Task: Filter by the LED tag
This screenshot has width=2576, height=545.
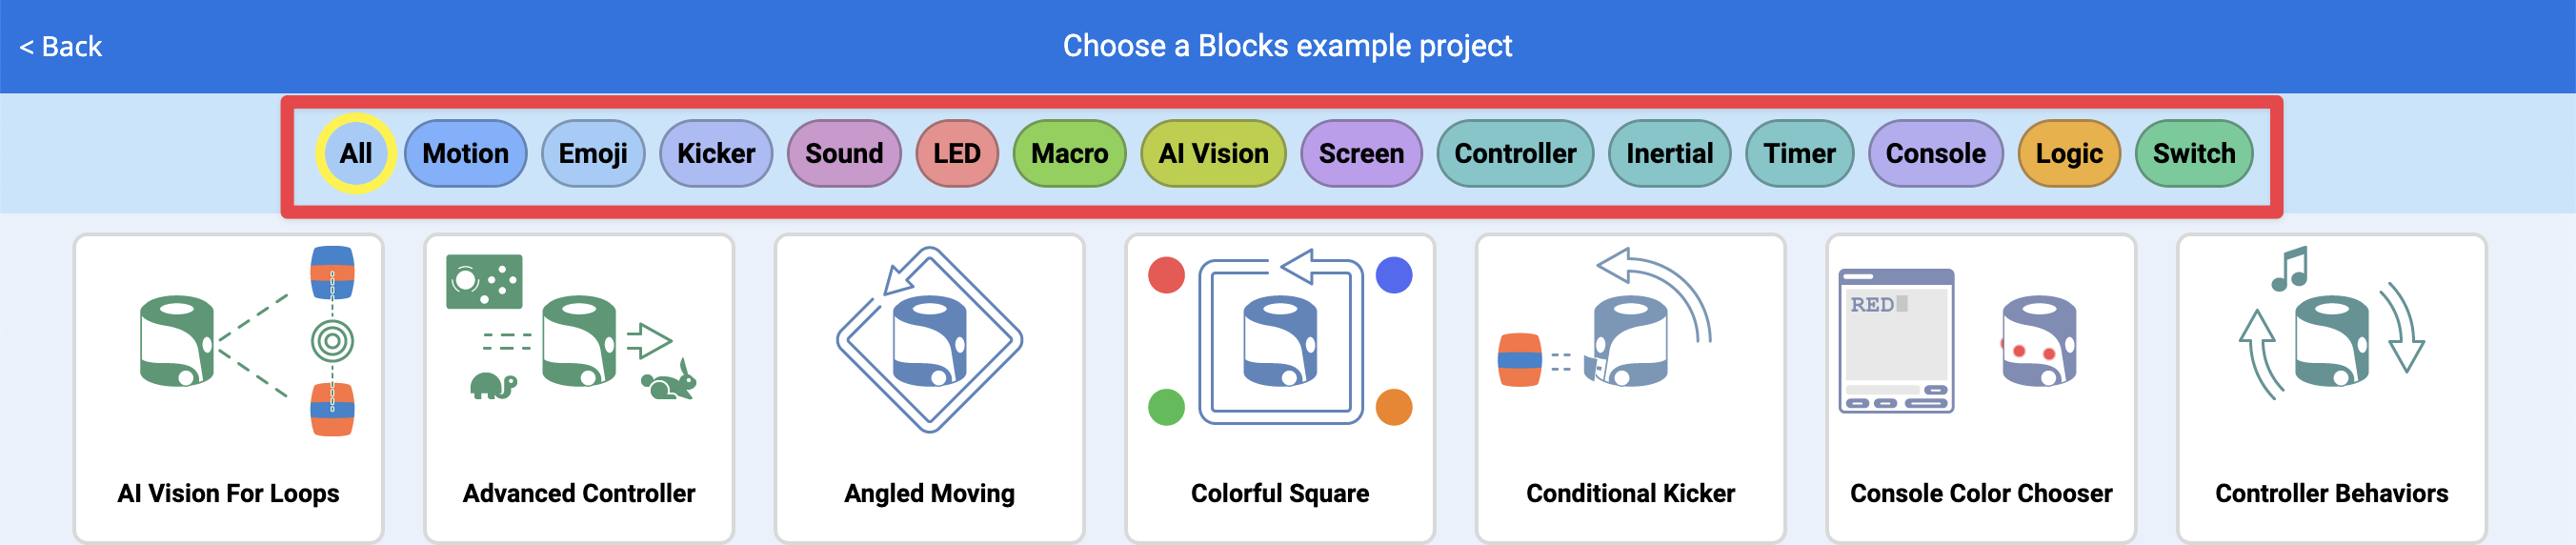Action: tap(957, 154)
